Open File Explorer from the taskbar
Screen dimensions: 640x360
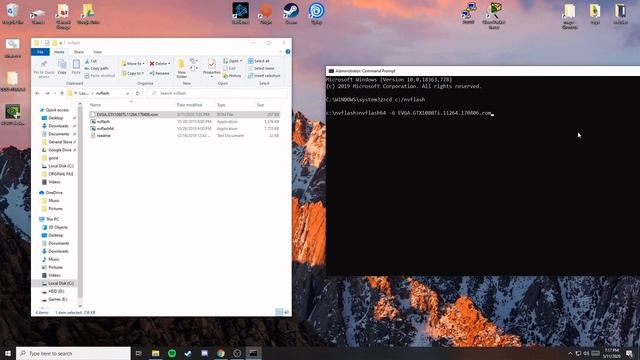[x=156, y=353]
